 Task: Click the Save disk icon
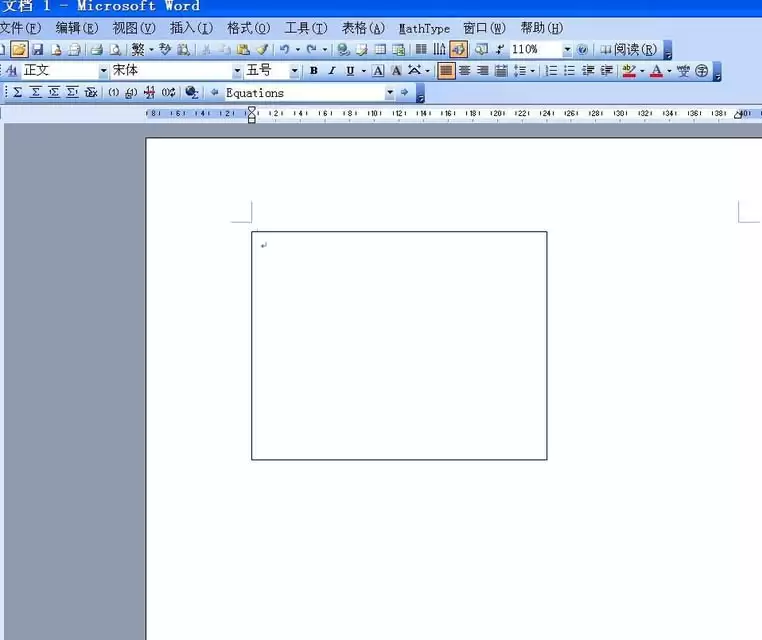point(37,50)
